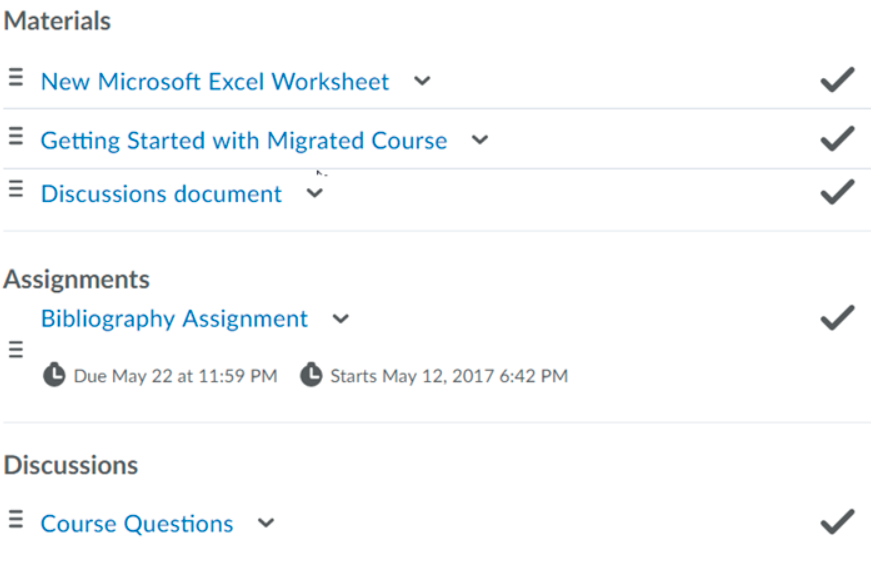The height and width of the screenshot is (562, 871).
Task: Expand the Bibliography Assignment actions chevron
Action: [x=341, y=319]
